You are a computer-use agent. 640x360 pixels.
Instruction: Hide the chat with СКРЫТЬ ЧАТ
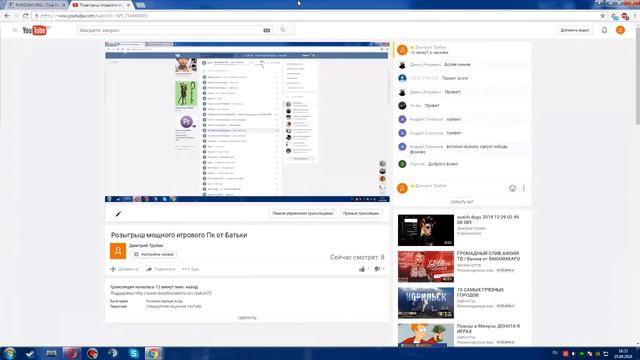point(462,202)
